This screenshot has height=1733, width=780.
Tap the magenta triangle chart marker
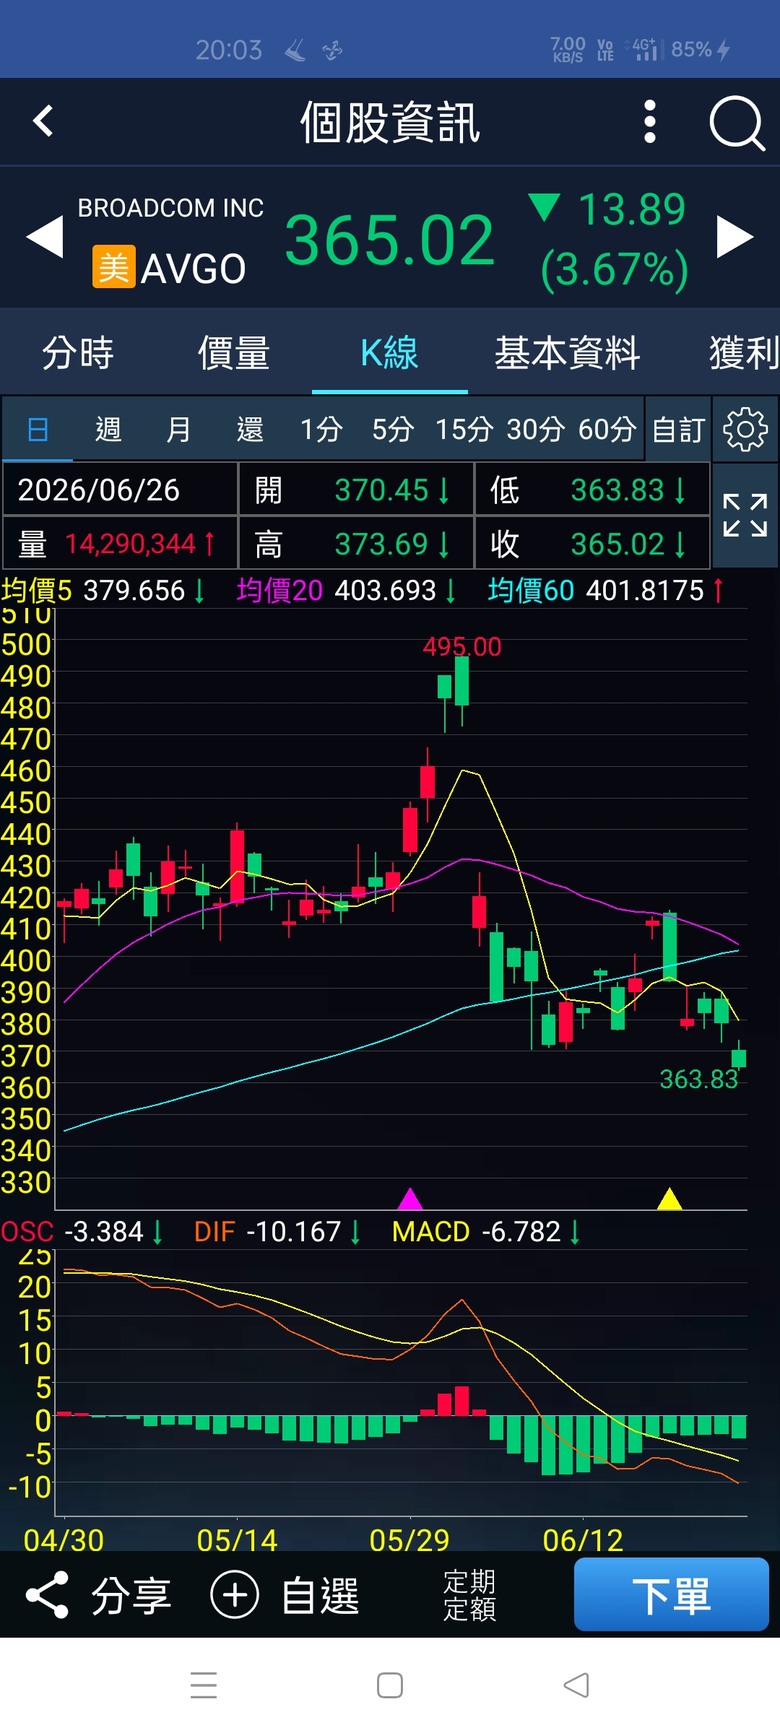coord(410,1198)
